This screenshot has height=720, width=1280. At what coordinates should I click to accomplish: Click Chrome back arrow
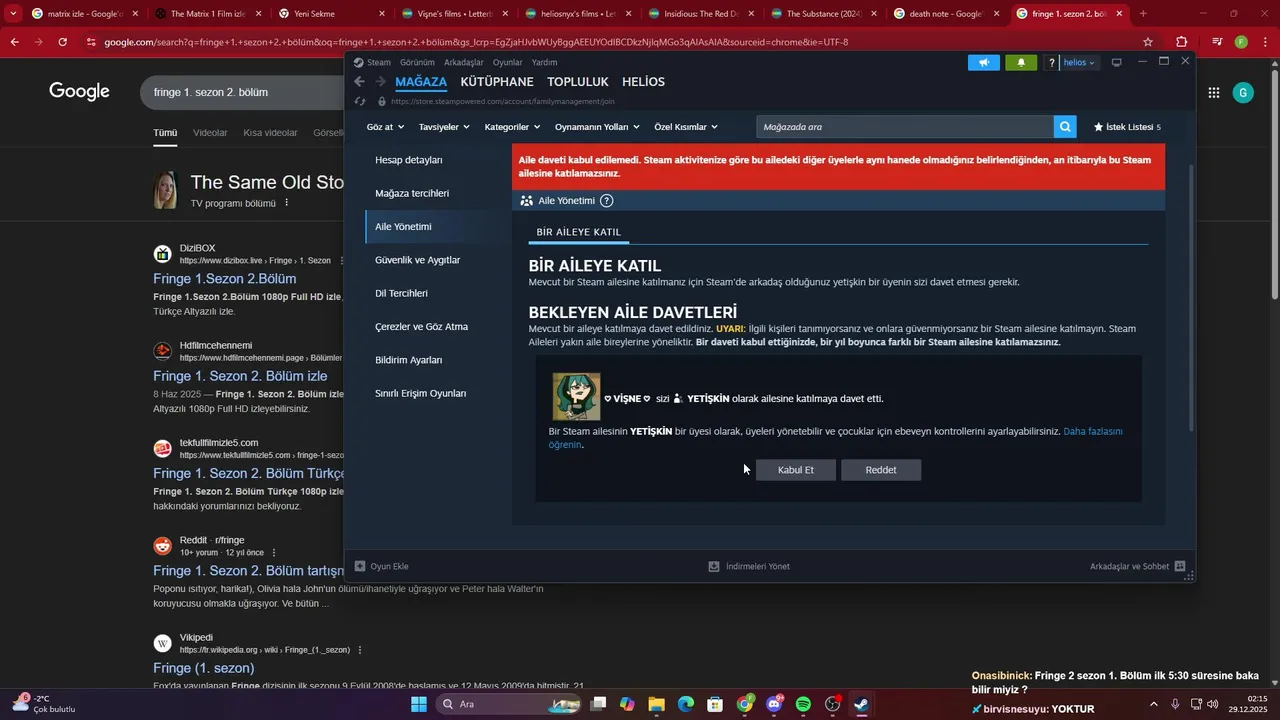coord(14,42)
